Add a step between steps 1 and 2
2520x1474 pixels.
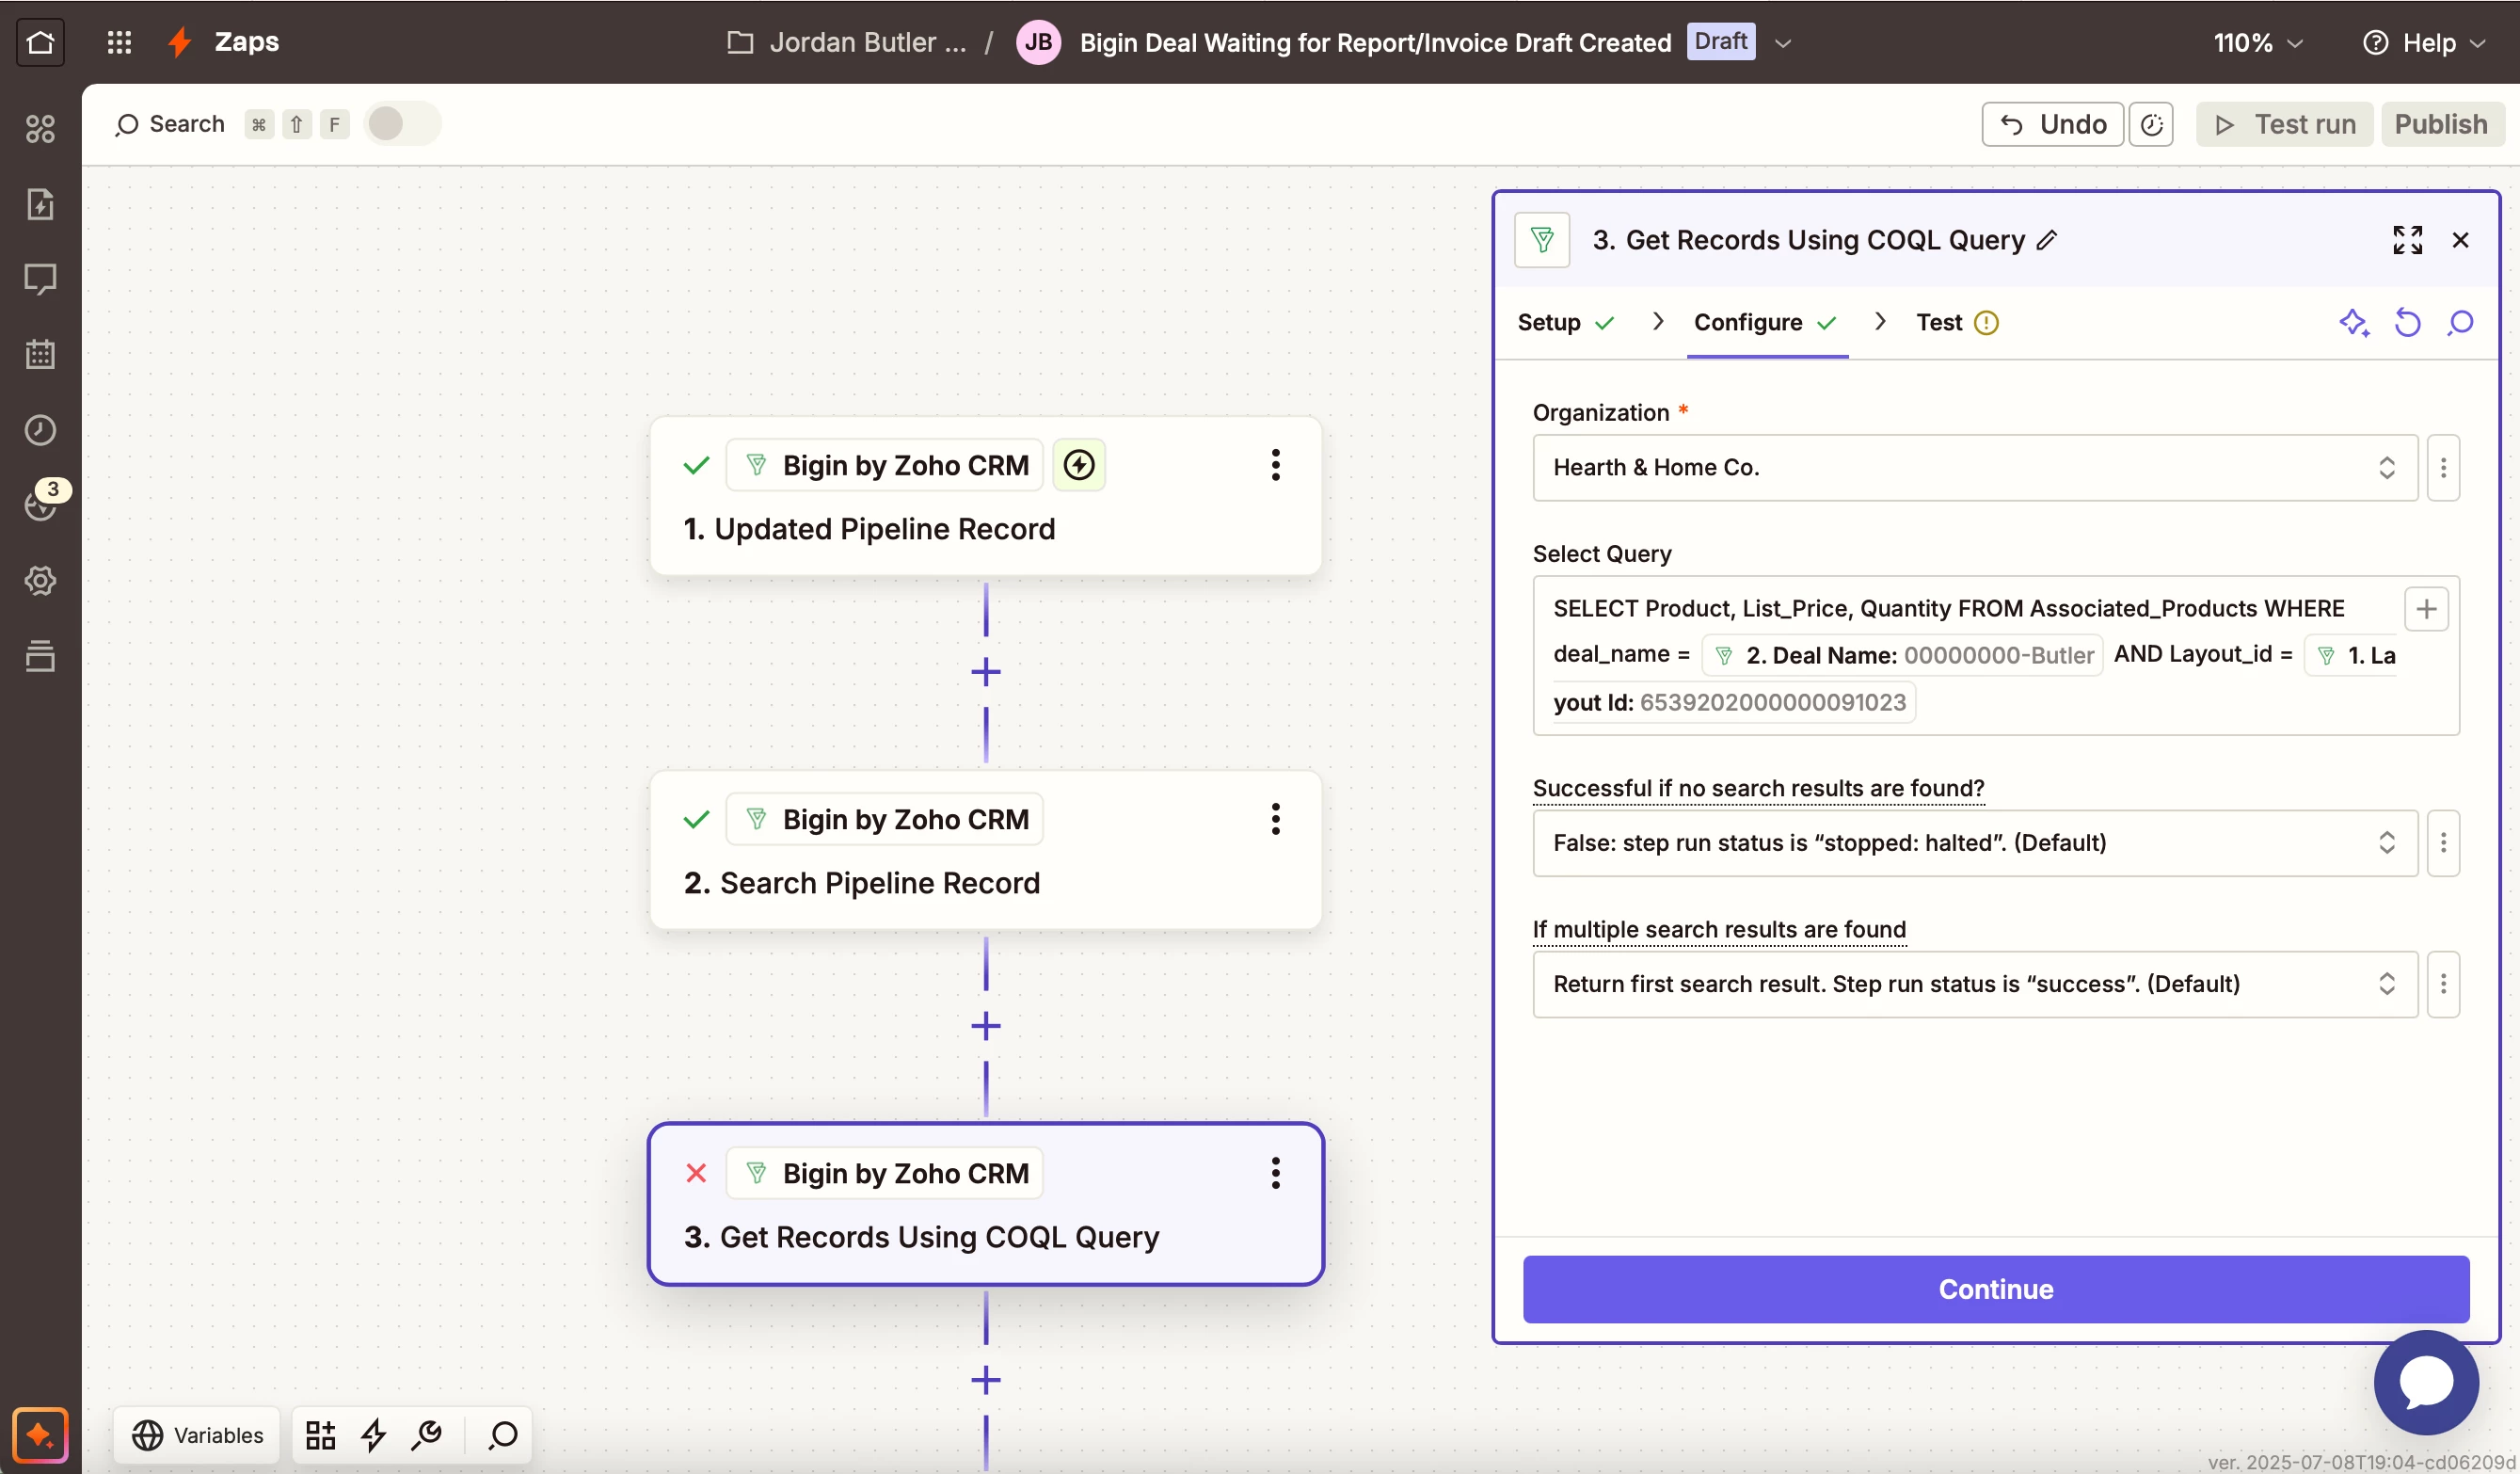click(x=985, y=671)
